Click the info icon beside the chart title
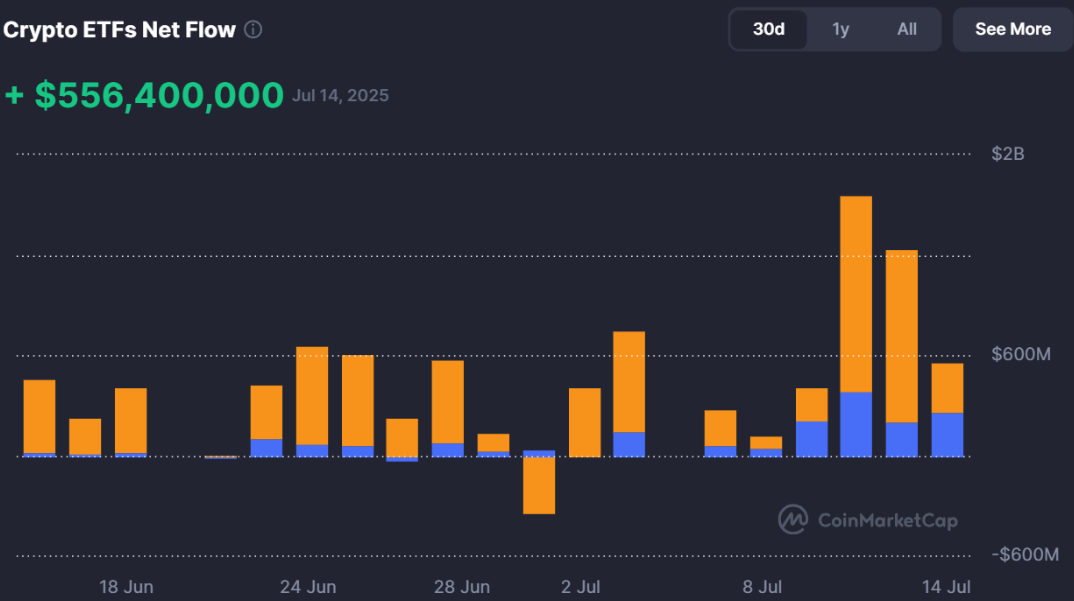 point(253,30)
